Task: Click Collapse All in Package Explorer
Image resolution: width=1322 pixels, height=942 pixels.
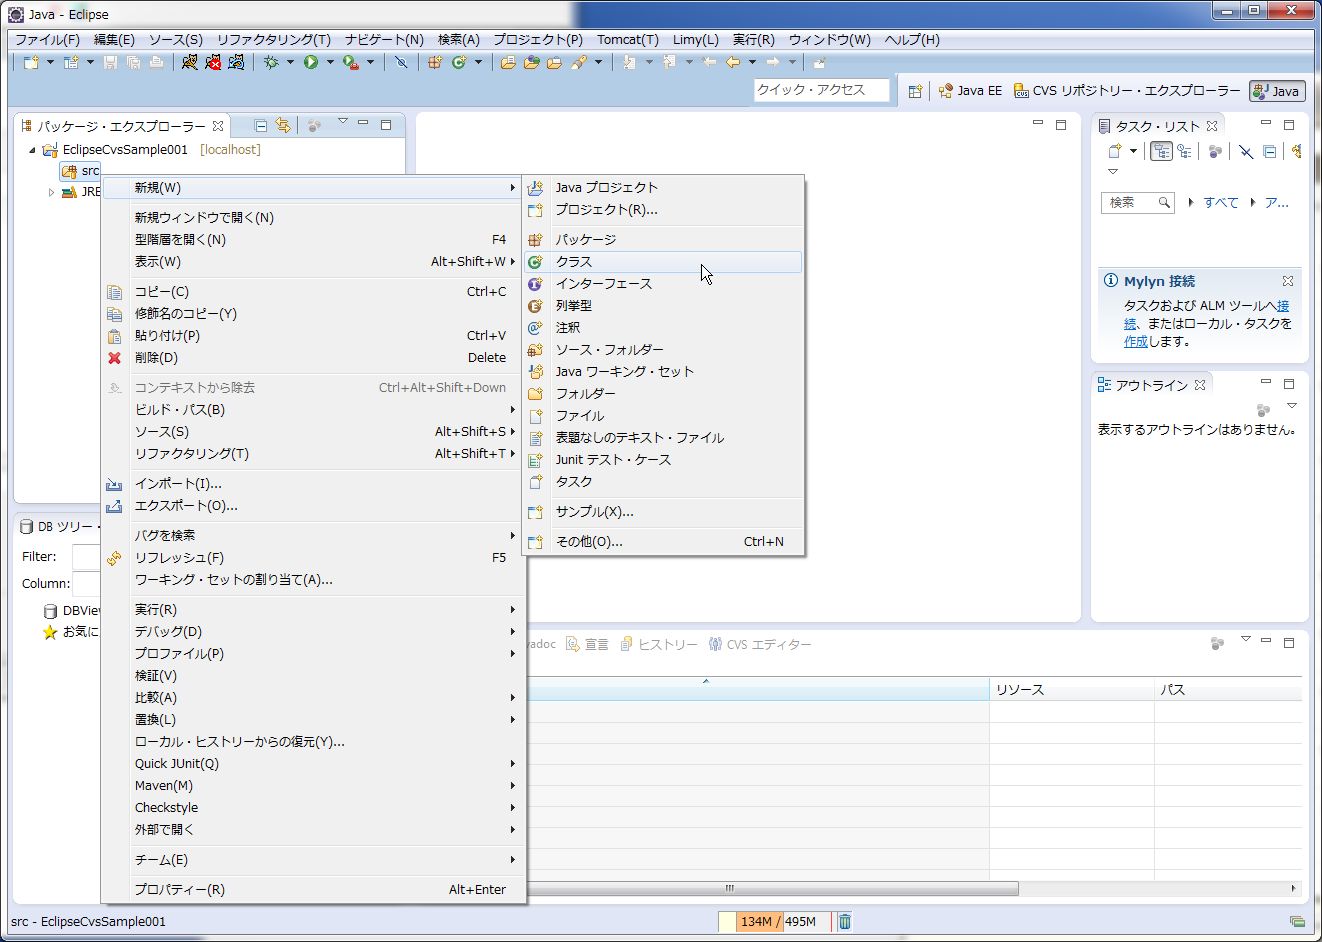Action: [x=260, y=125]
